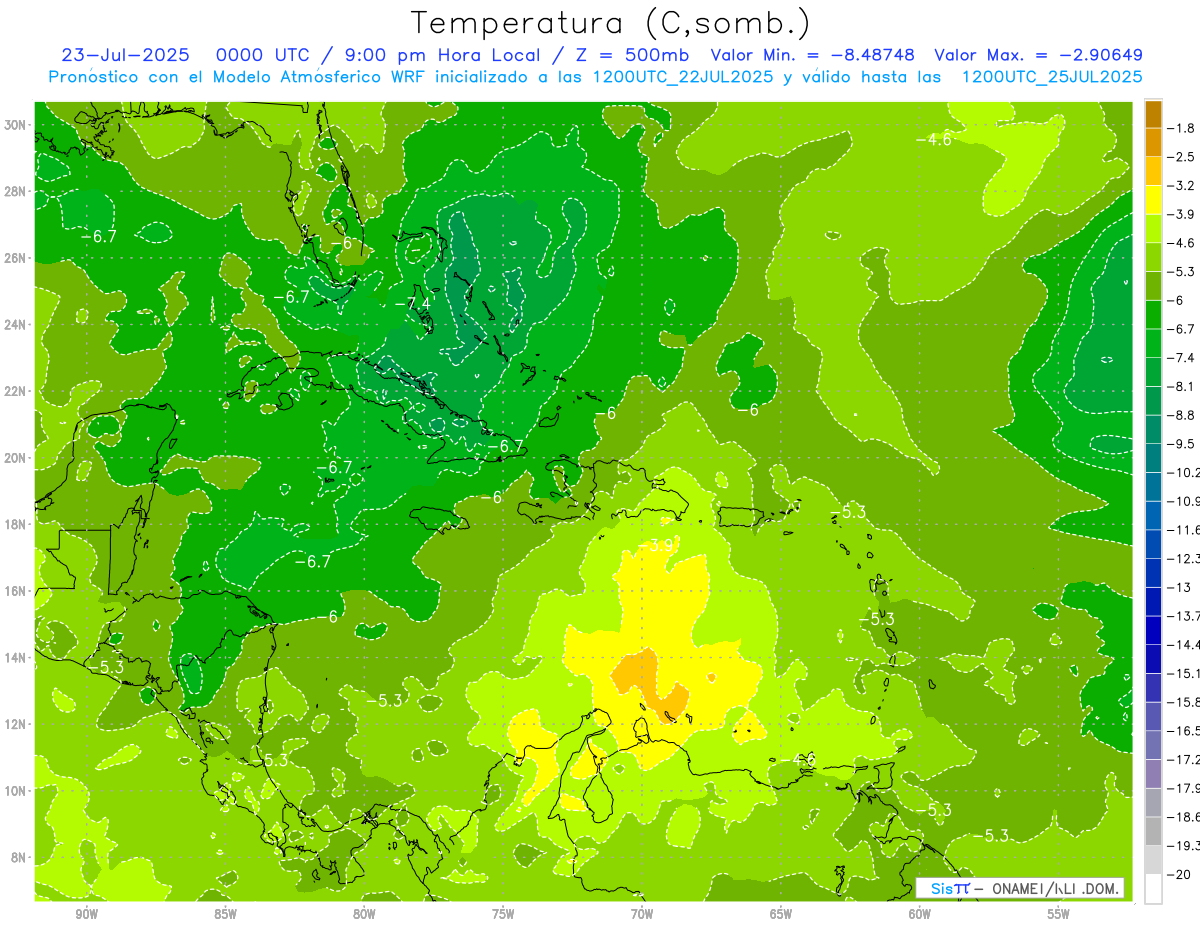Click the 16N latitude axis label
This screenshot has width=1200, height=927.
[x=17, y=591]
